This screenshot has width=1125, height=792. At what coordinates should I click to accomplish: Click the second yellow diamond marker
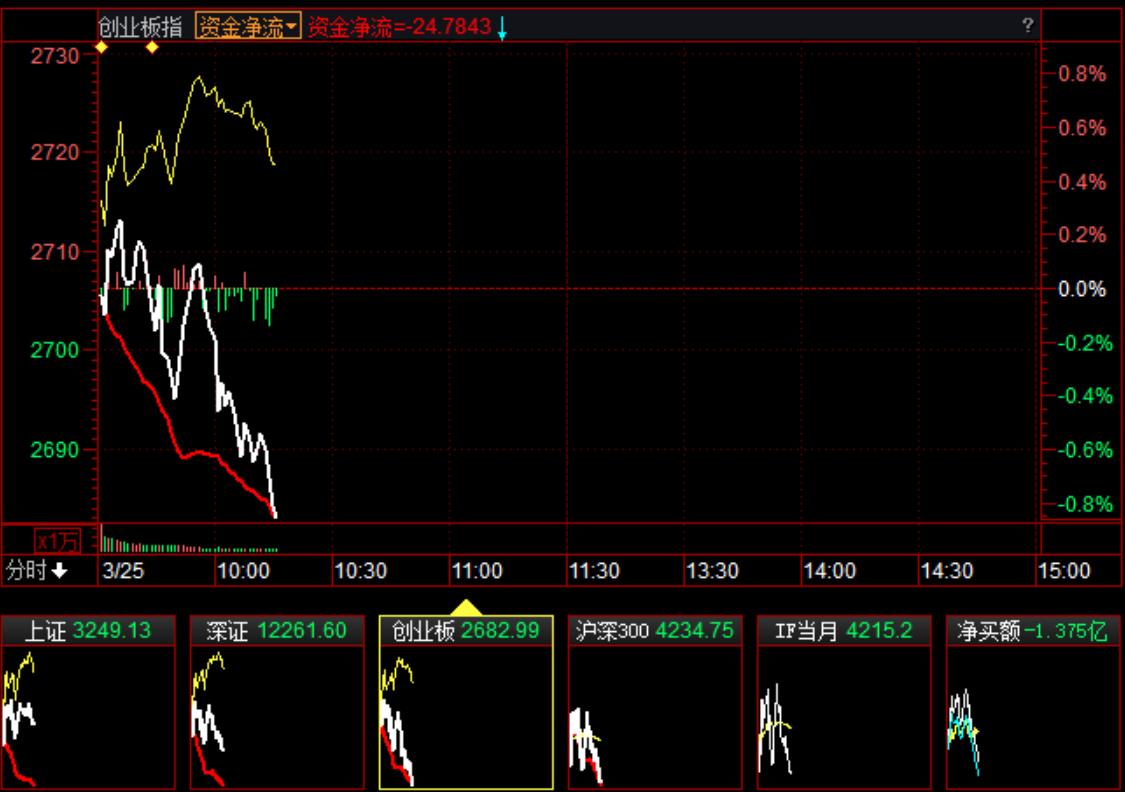[152, 46]
